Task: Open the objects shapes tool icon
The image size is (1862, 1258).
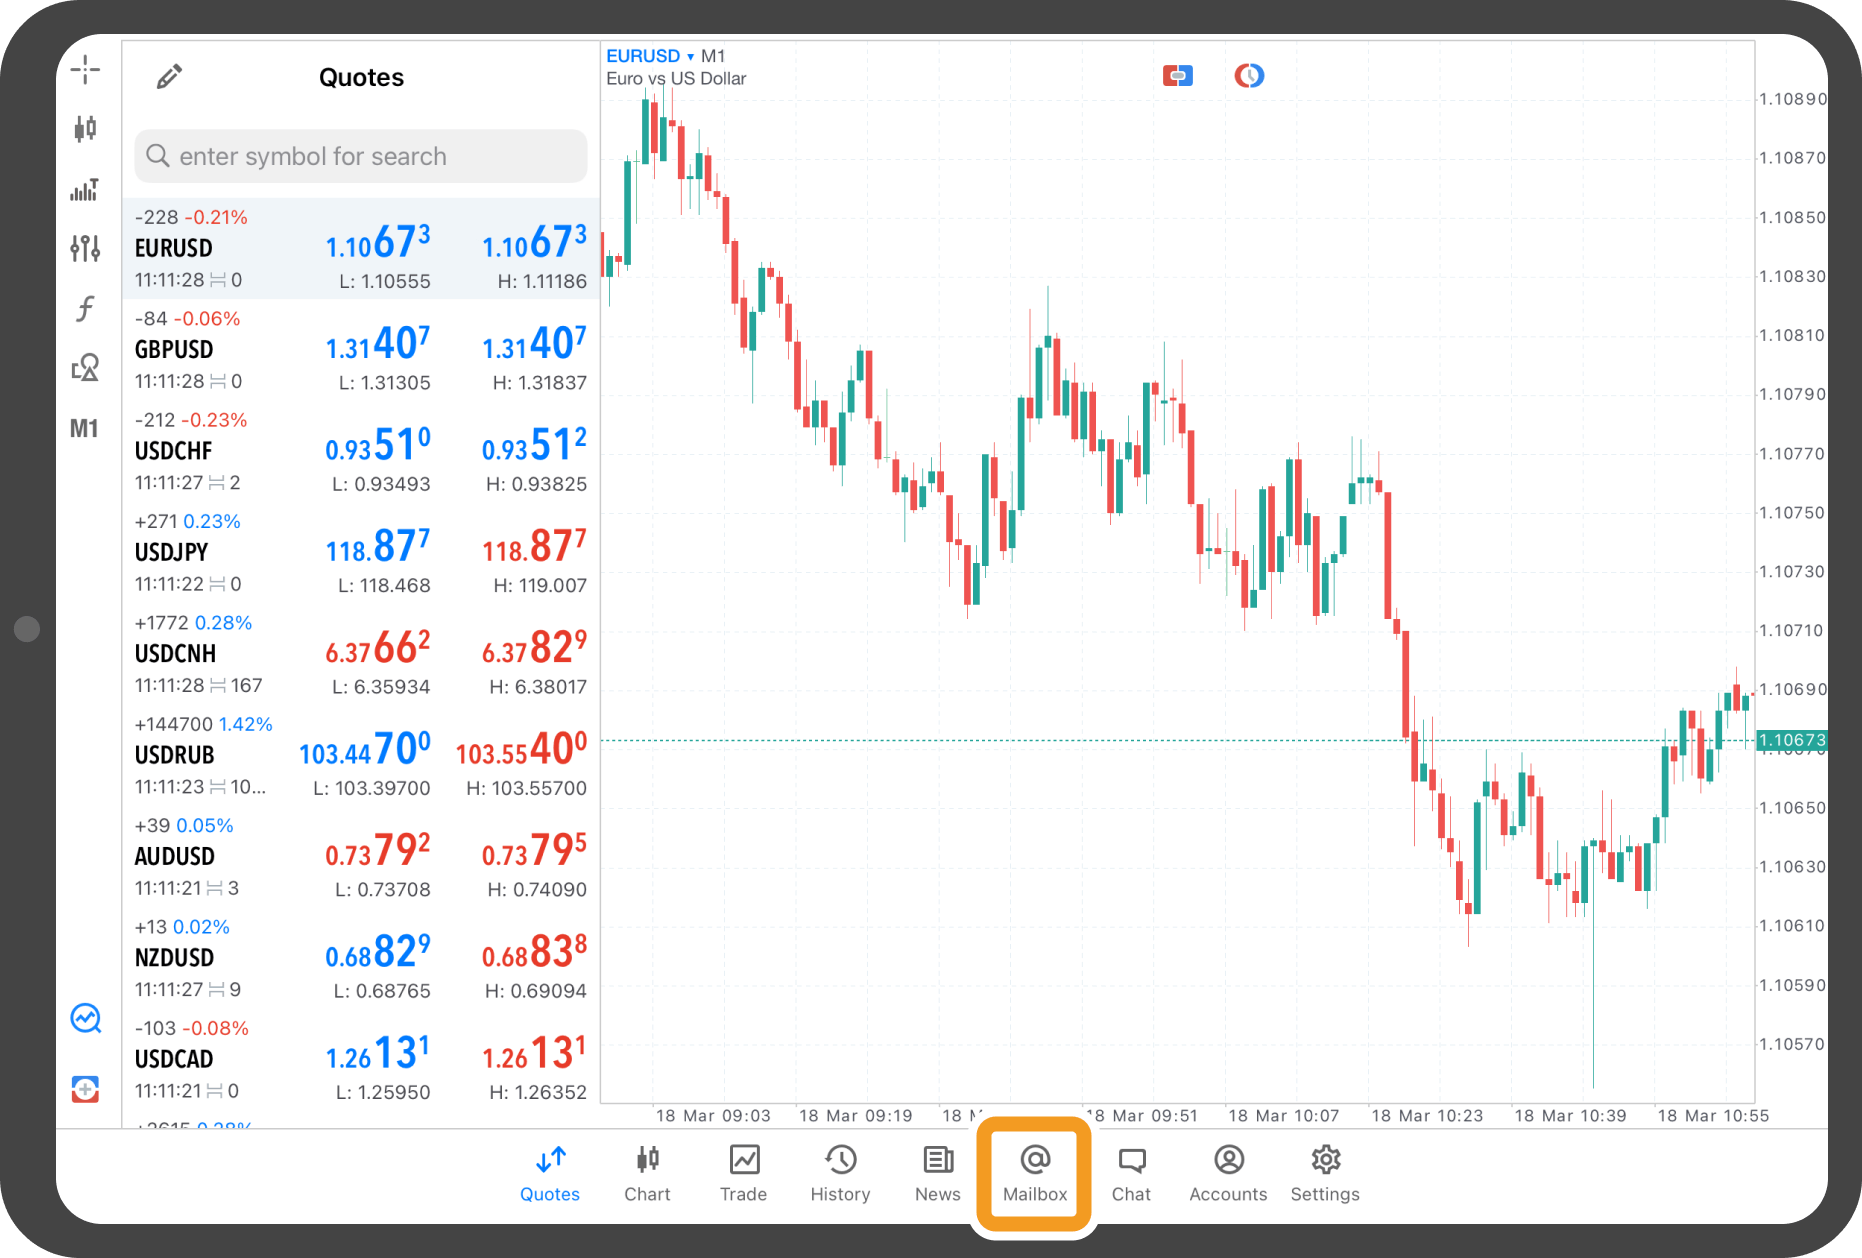Action: tap(85, 368)
